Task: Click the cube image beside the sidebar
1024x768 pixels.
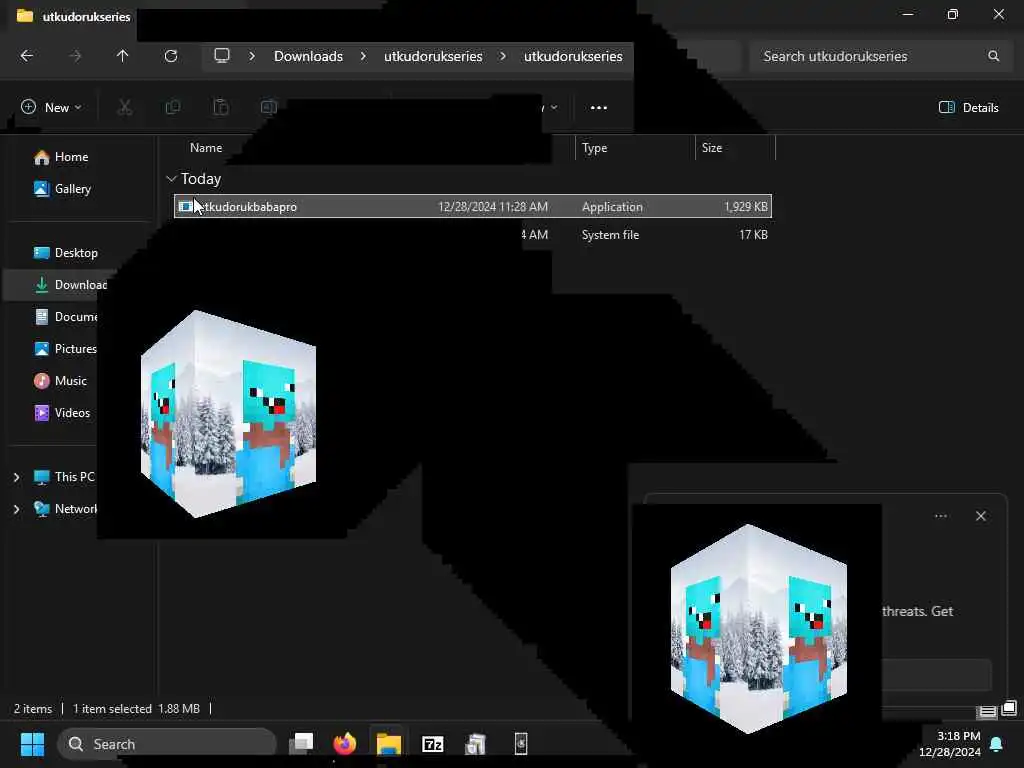Action: 229,414
